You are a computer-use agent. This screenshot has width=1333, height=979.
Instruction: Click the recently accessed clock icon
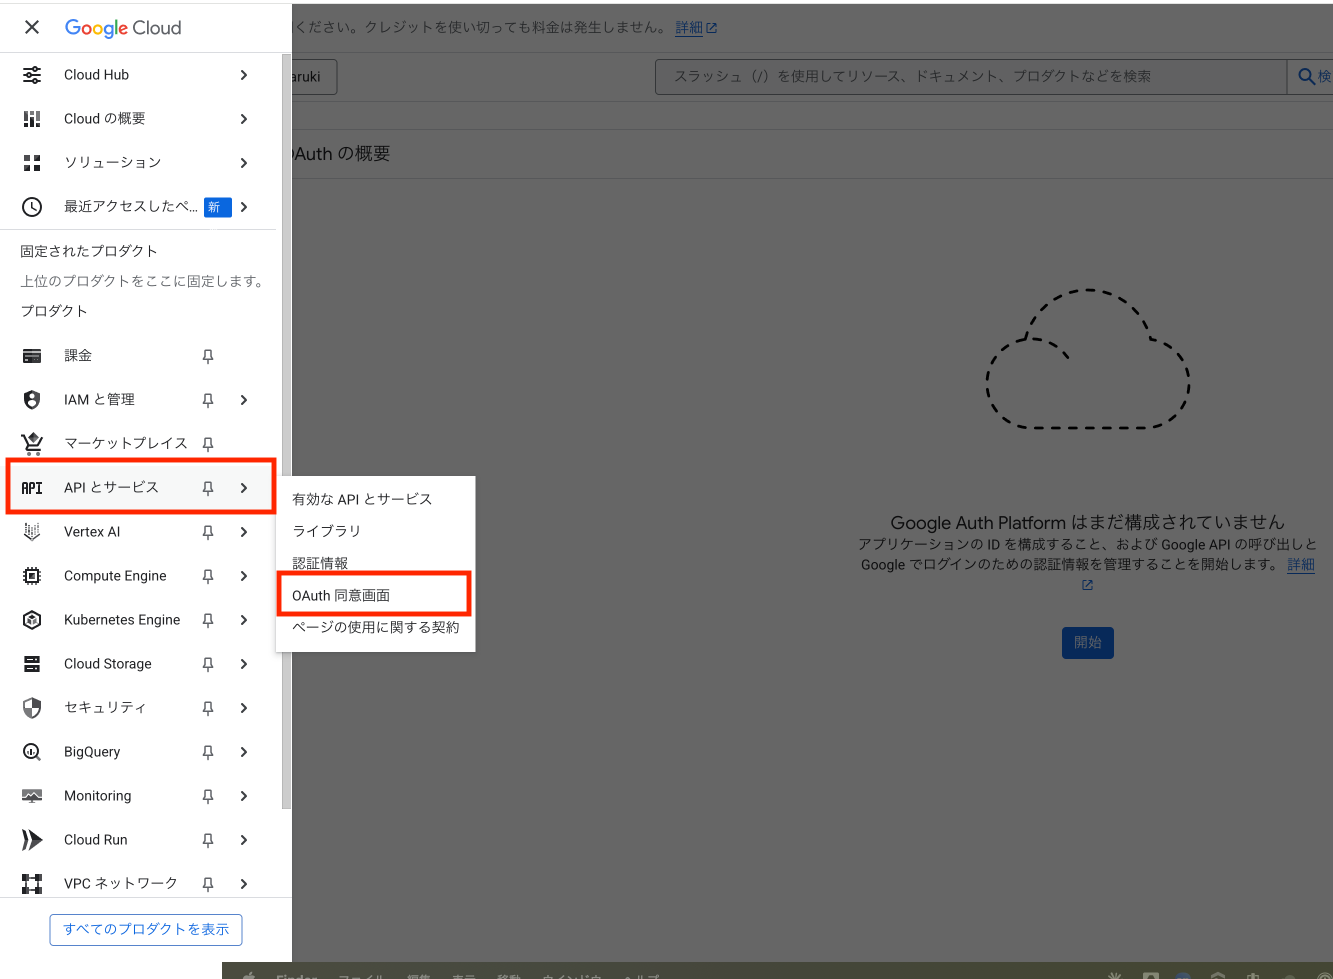click(32, 207)
